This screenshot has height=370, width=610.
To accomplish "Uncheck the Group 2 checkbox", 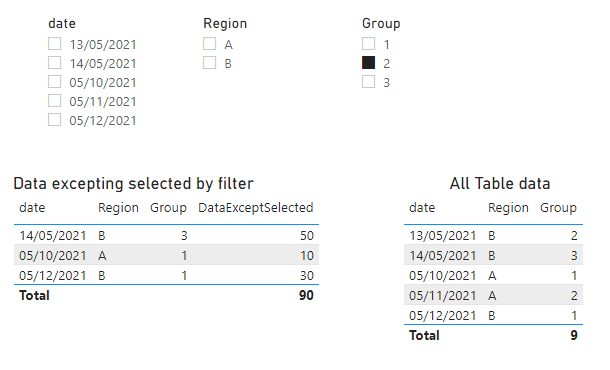I will pos(368,63).
